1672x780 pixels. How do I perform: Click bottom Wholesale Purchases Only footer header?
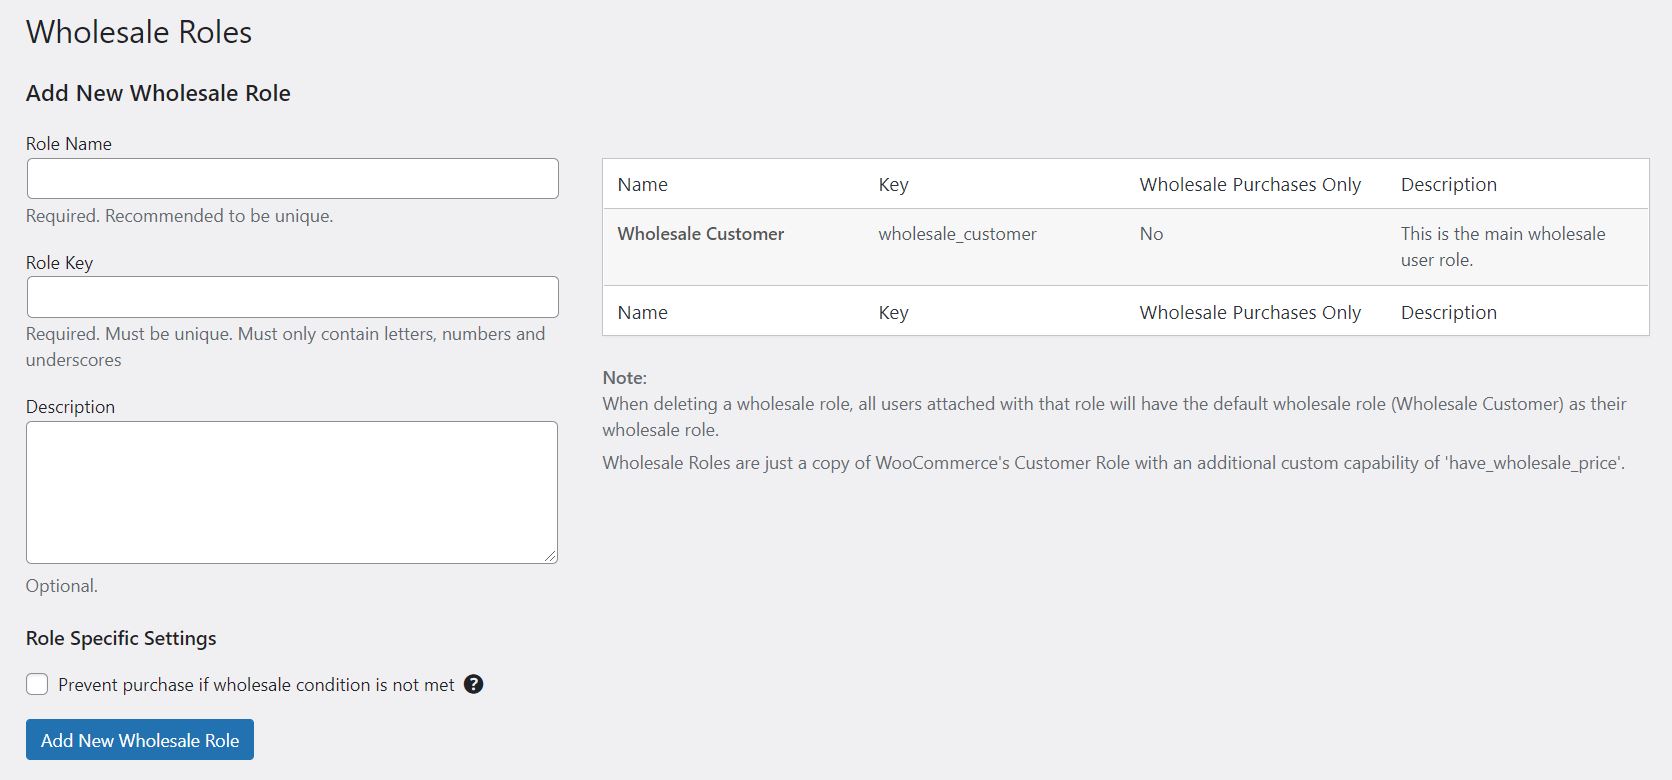(1250, 312)
